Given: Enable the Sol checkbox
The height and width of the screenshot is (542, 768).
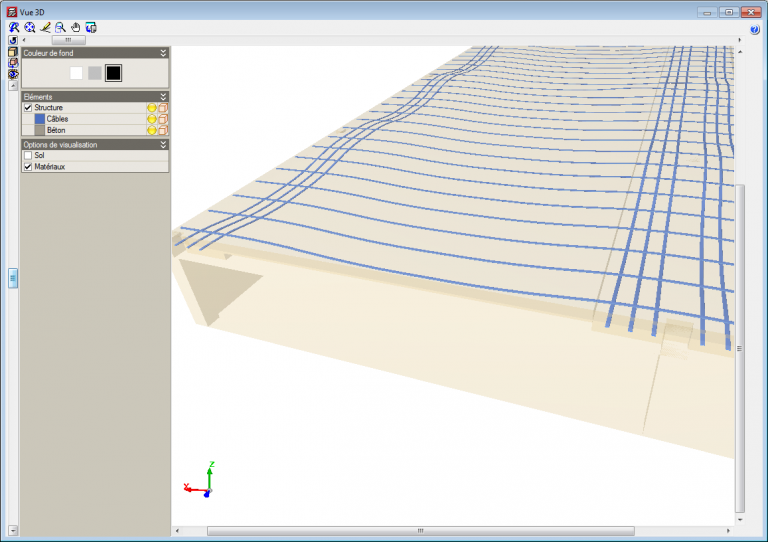Looking at the screenshot, I should tap(28, 155).
